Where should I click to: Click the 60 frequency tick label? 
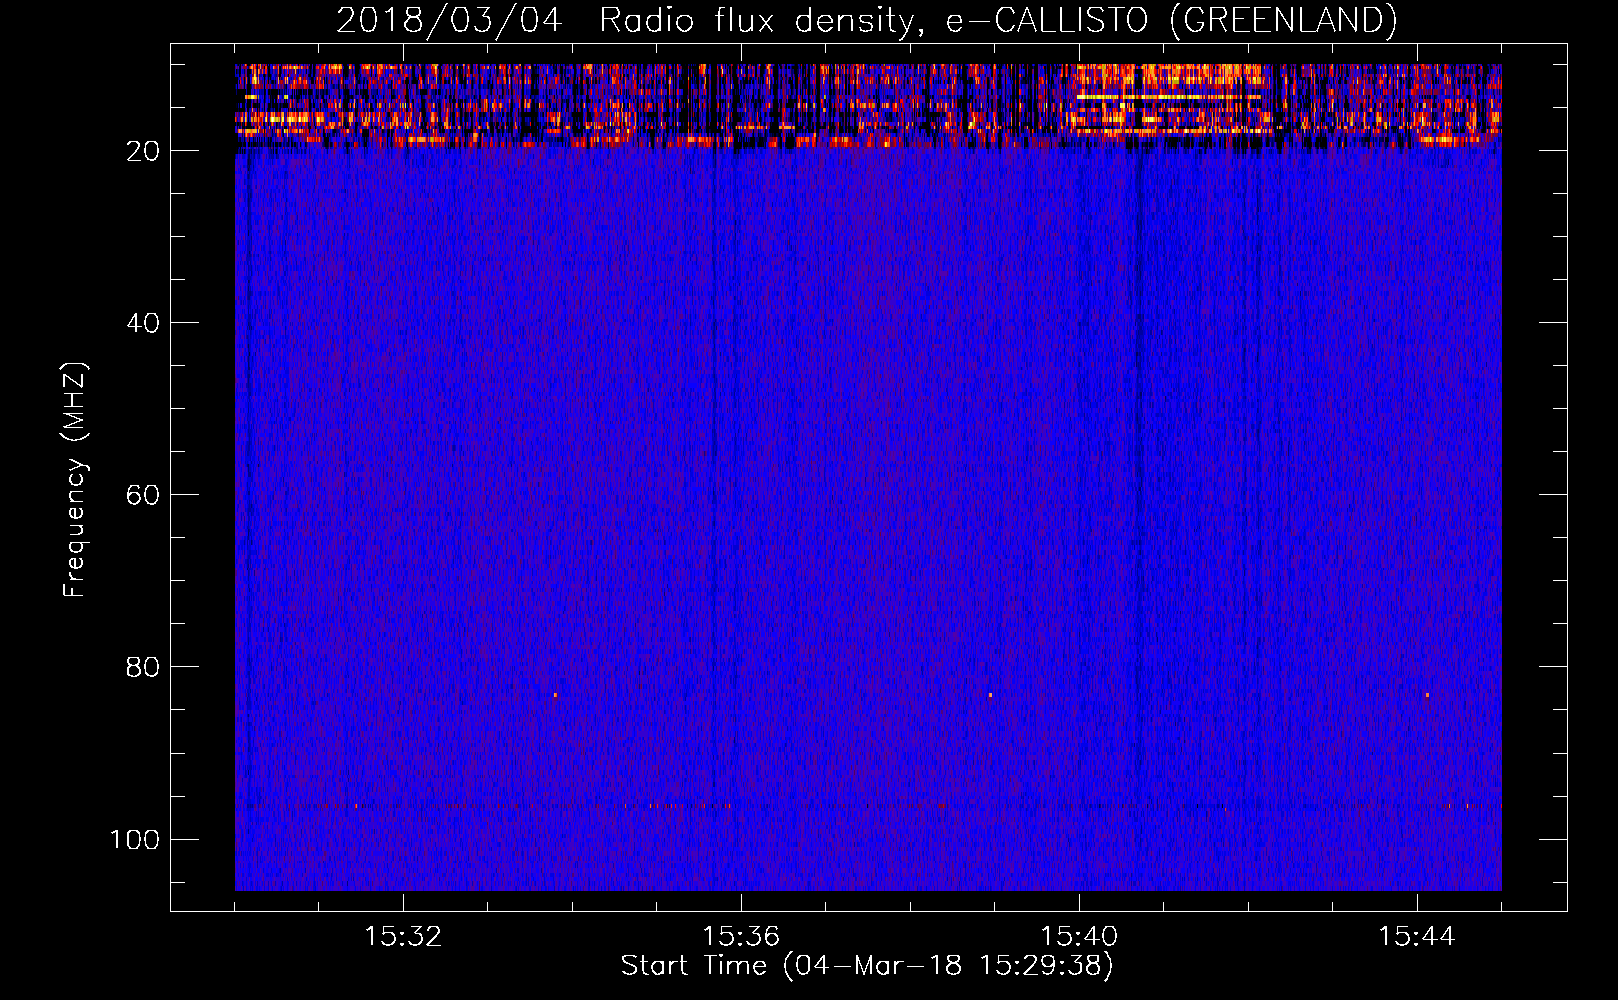point(143,495)
